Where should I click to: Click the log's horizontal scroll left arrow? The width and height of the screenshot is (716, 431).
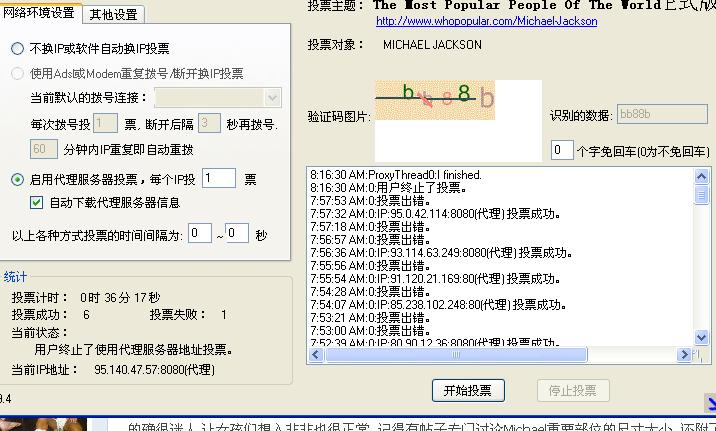click(316, 354)
